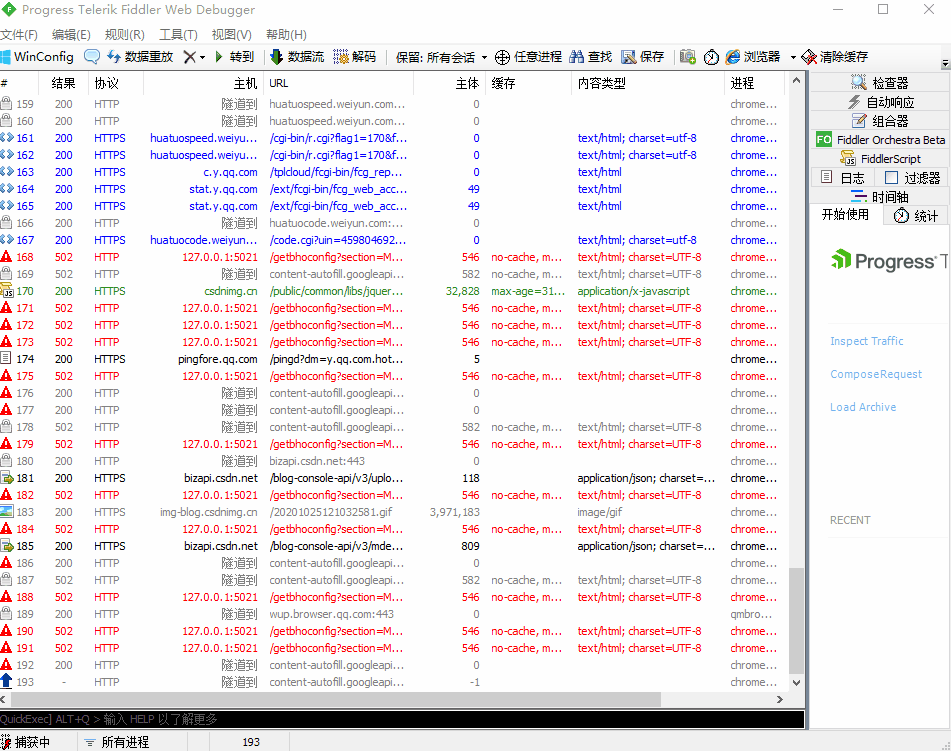
Task: Click the lock icon on session 159
Action: pyautogui.click(x=6, y=104)
